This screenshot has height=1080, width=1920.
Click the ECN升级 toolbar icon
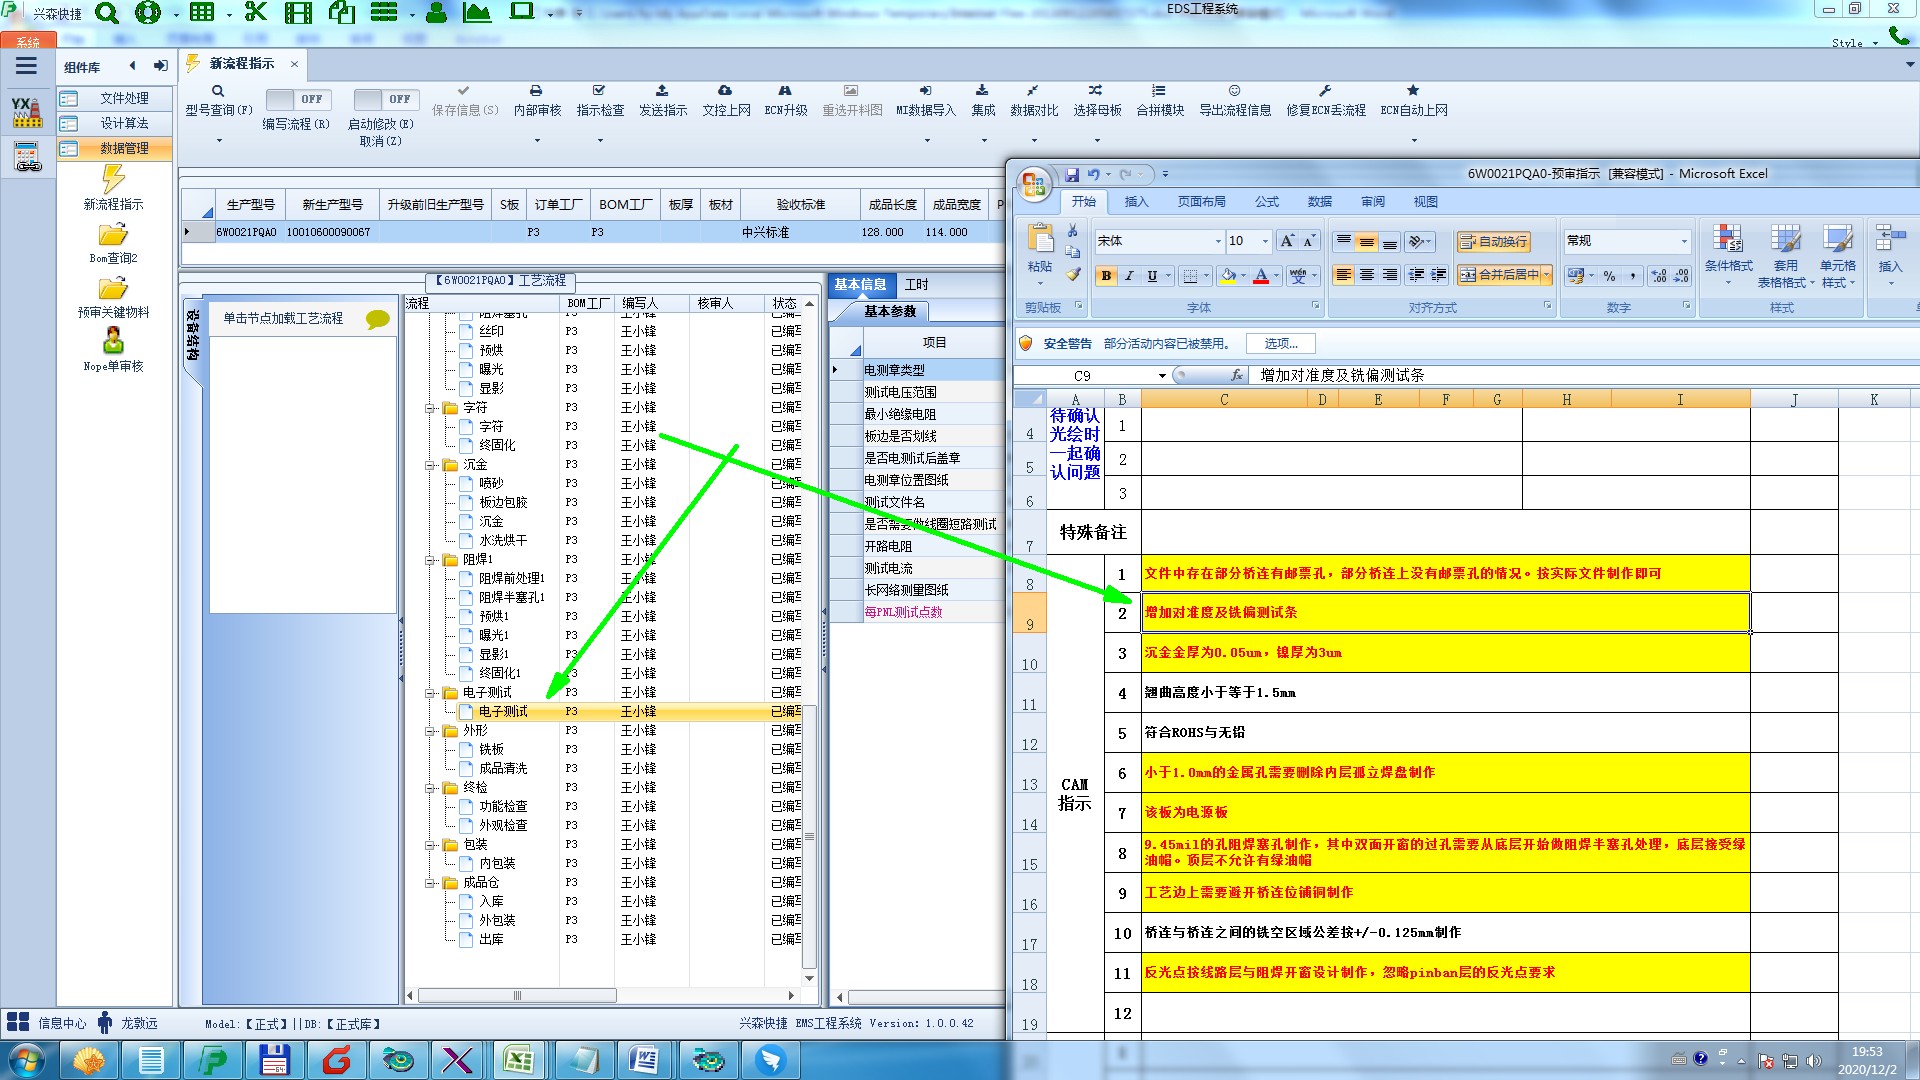(x=785, y=91)
